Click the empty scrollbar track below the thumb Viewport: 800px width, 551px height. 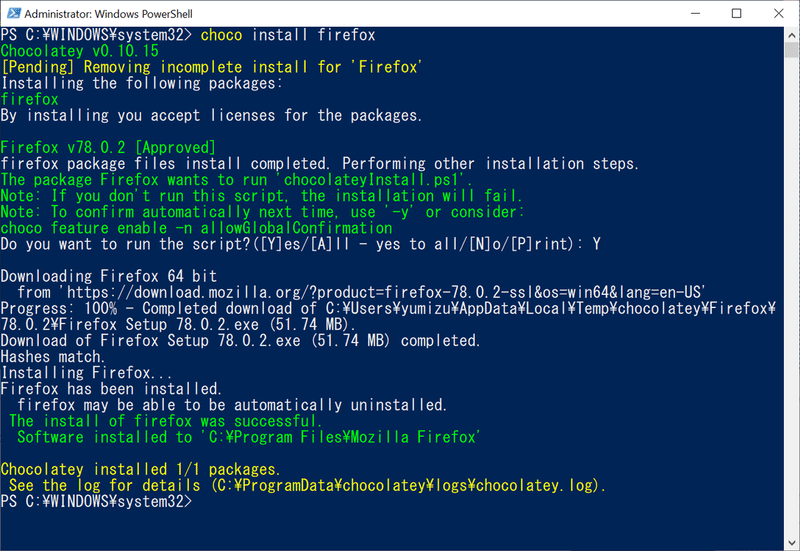click(791, 296)
